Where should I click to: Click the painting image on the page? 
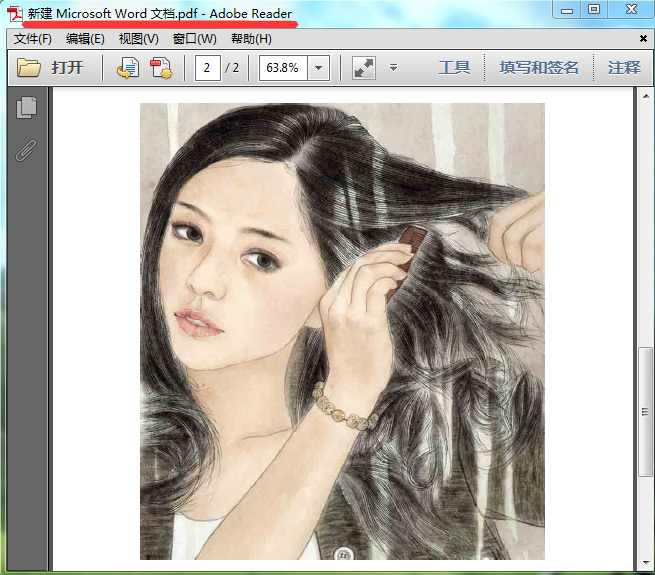(x=342, y=331)
